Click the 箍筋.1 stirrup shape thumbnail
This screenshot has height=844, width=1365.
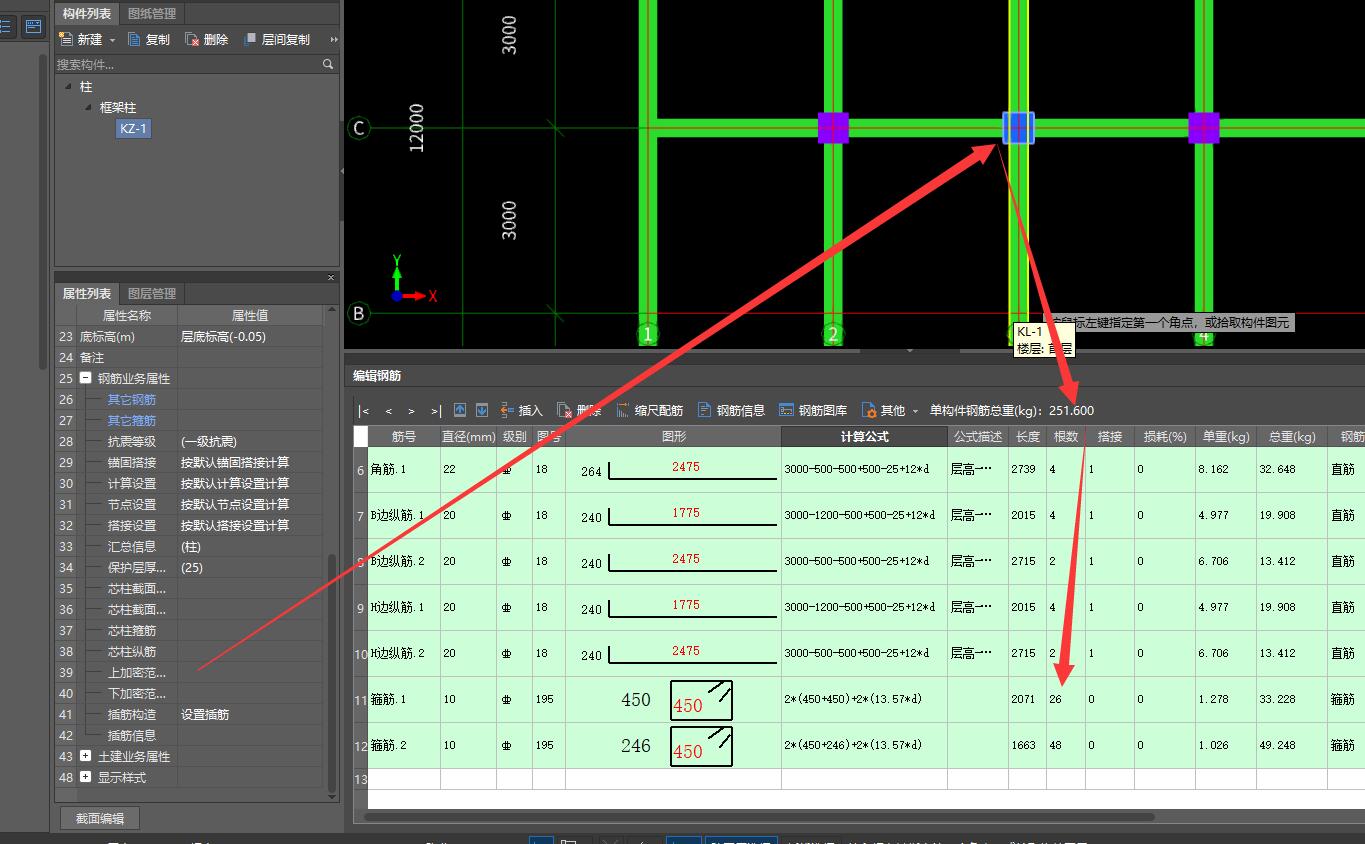pyautogui.click(x=701, y=700)
